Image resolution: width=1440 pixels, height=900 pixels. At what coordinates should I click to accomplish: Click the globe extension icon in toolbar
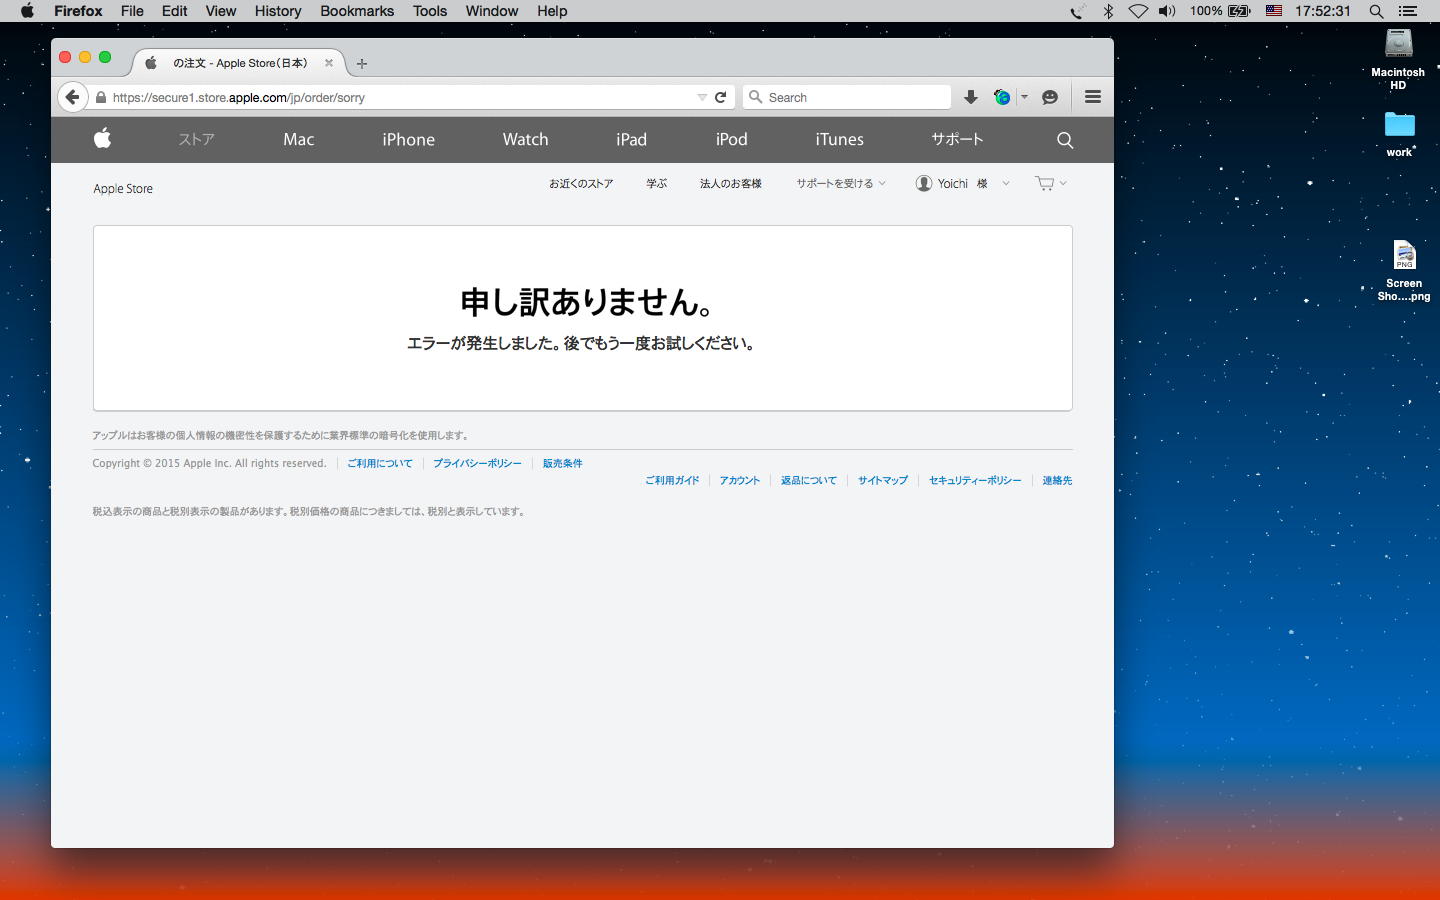1001,97
